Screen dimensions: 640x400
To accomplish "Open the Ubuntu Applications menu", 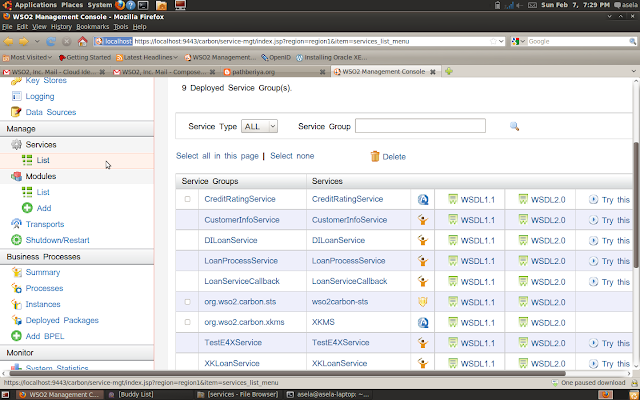I will point(36,5).
